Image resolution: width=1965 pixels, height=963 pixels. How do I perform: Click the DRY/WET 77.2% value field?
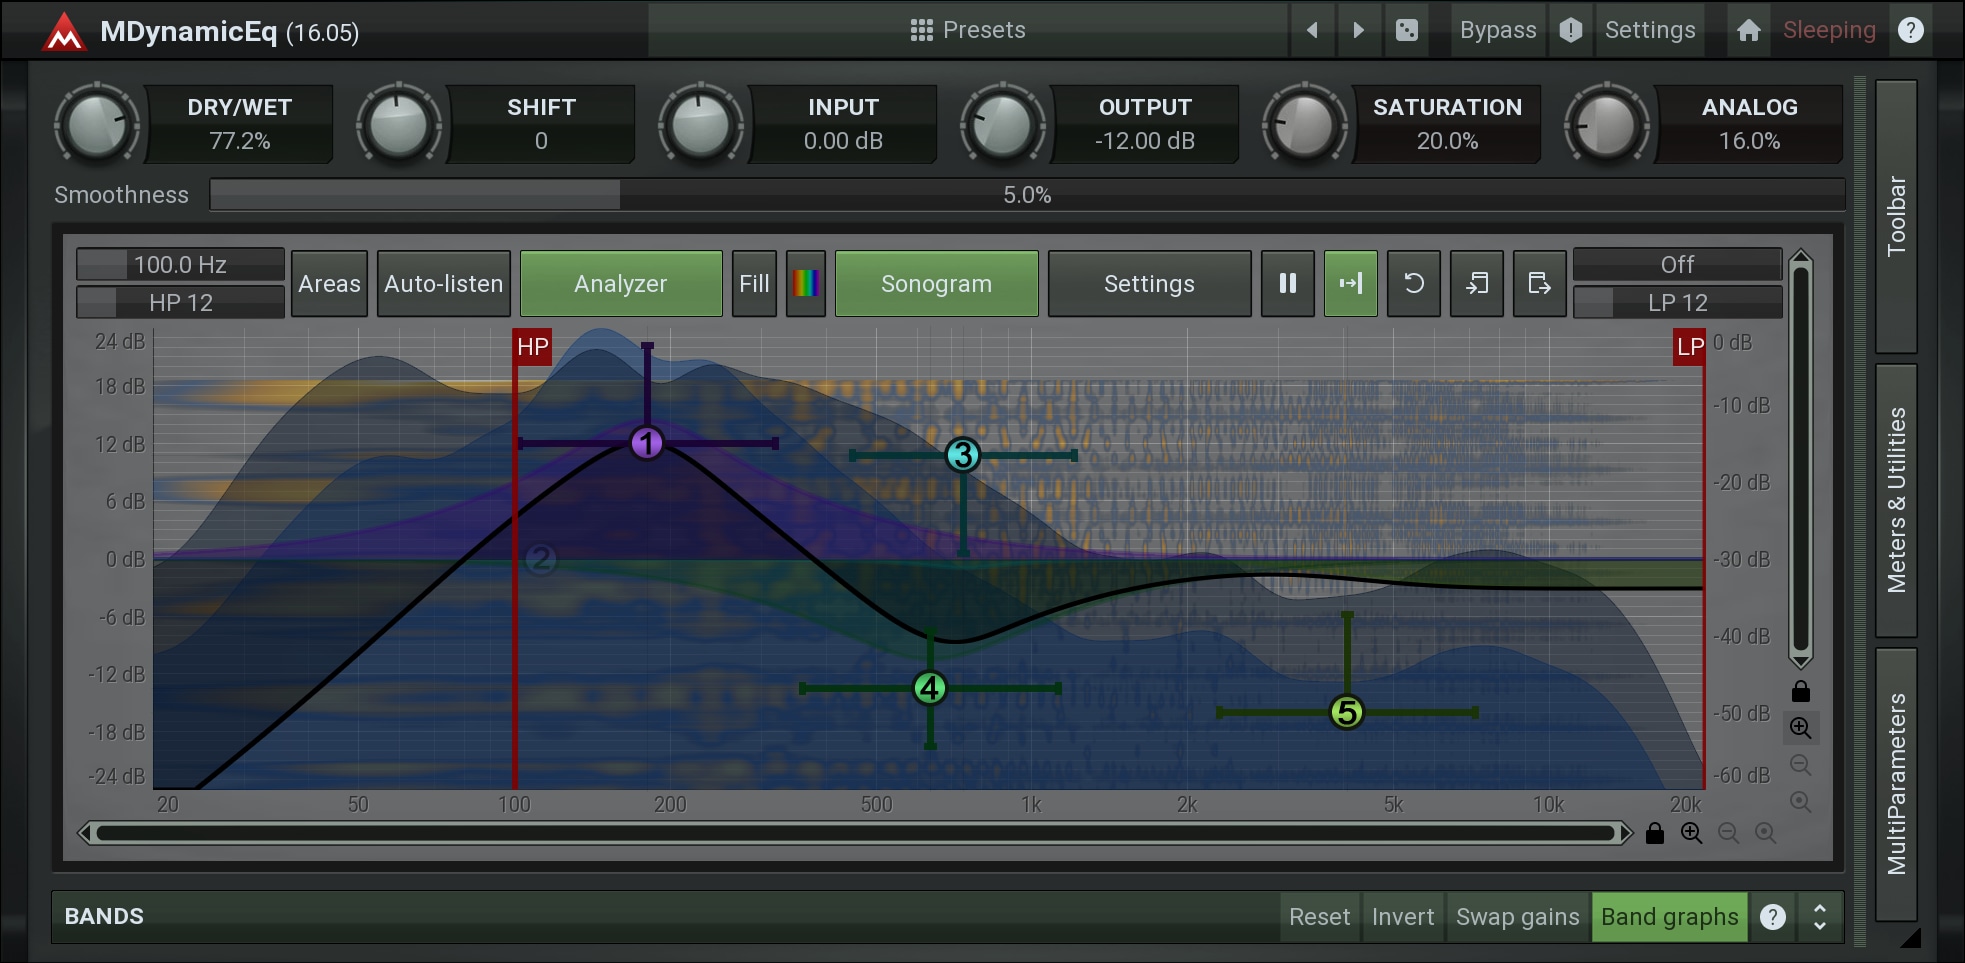pyautogui.click(x=240, y=141)
